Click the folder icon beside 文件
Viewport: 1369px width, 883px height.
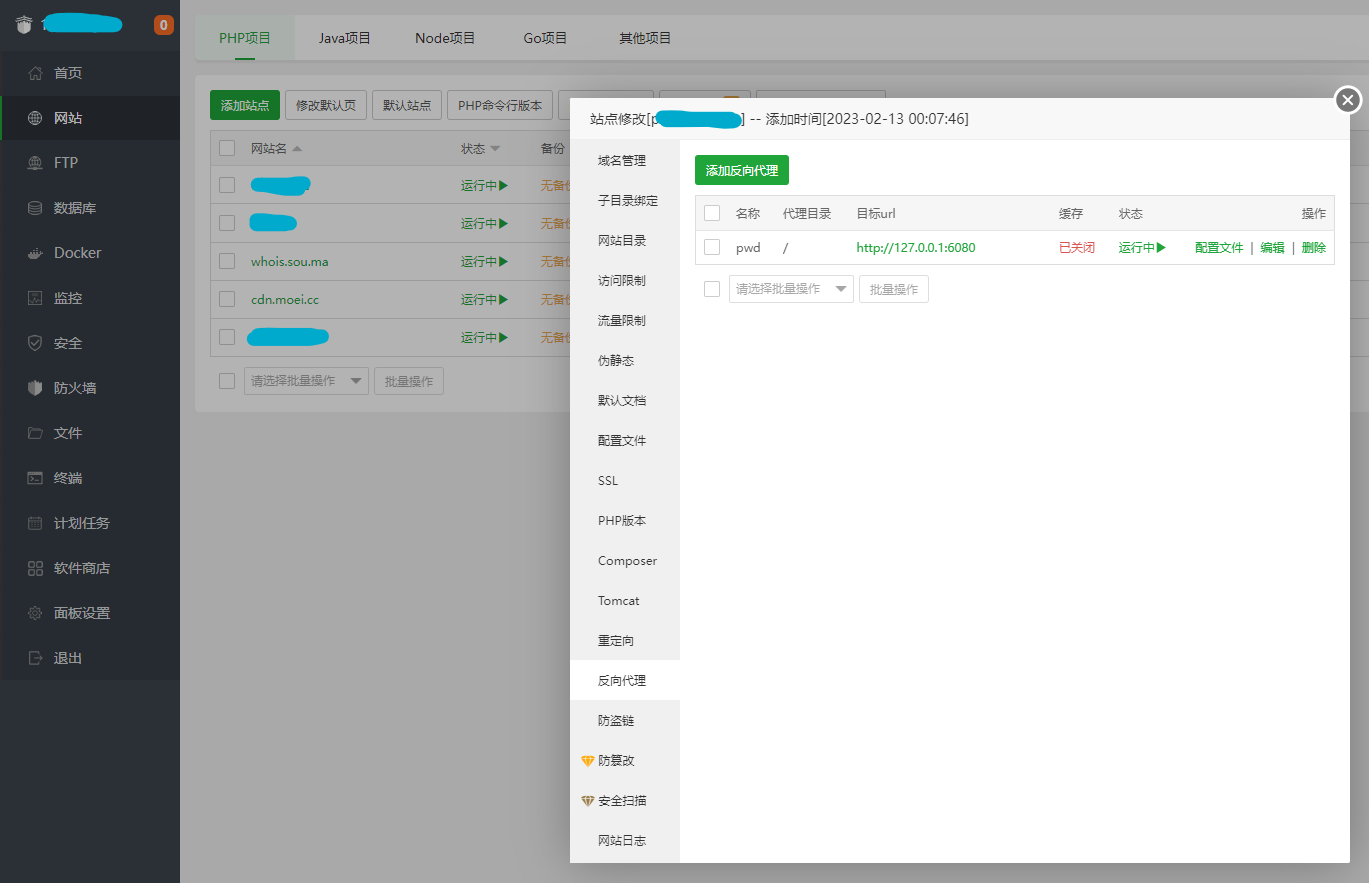36,433
